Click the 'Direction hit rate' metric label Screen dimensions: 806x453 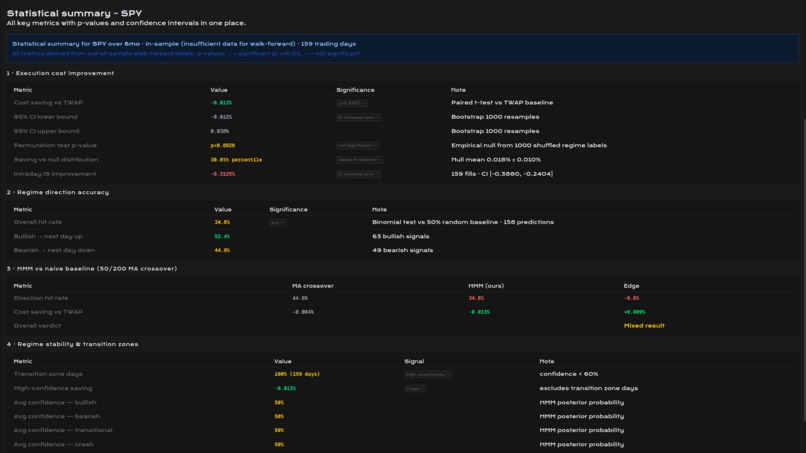tap(41, 298)
